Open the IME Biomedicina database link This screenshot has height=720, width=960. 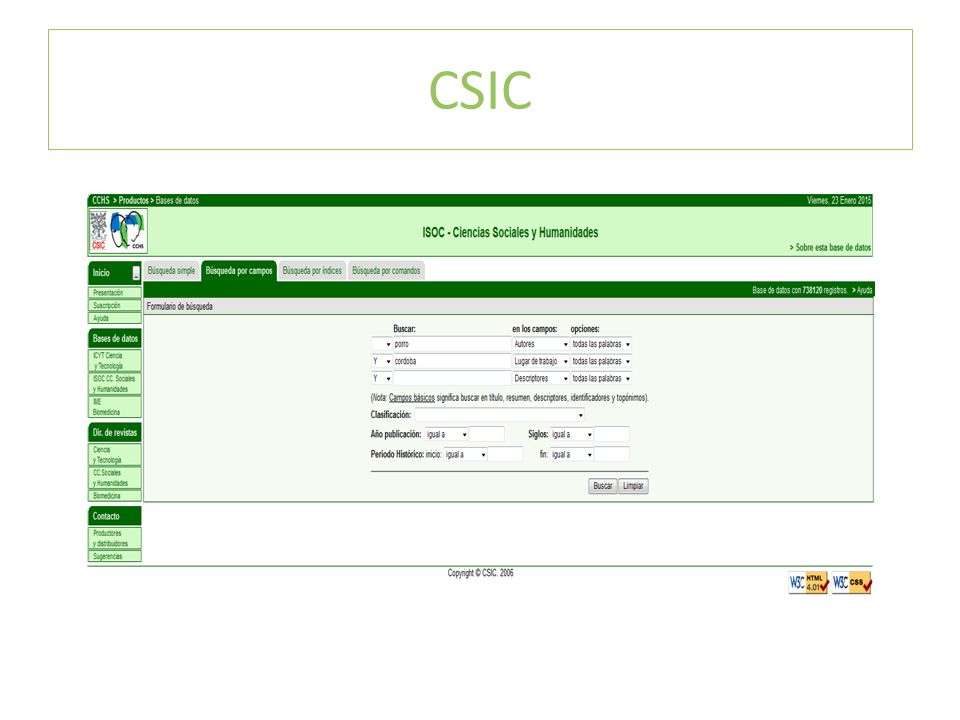(x=114, y=407)
